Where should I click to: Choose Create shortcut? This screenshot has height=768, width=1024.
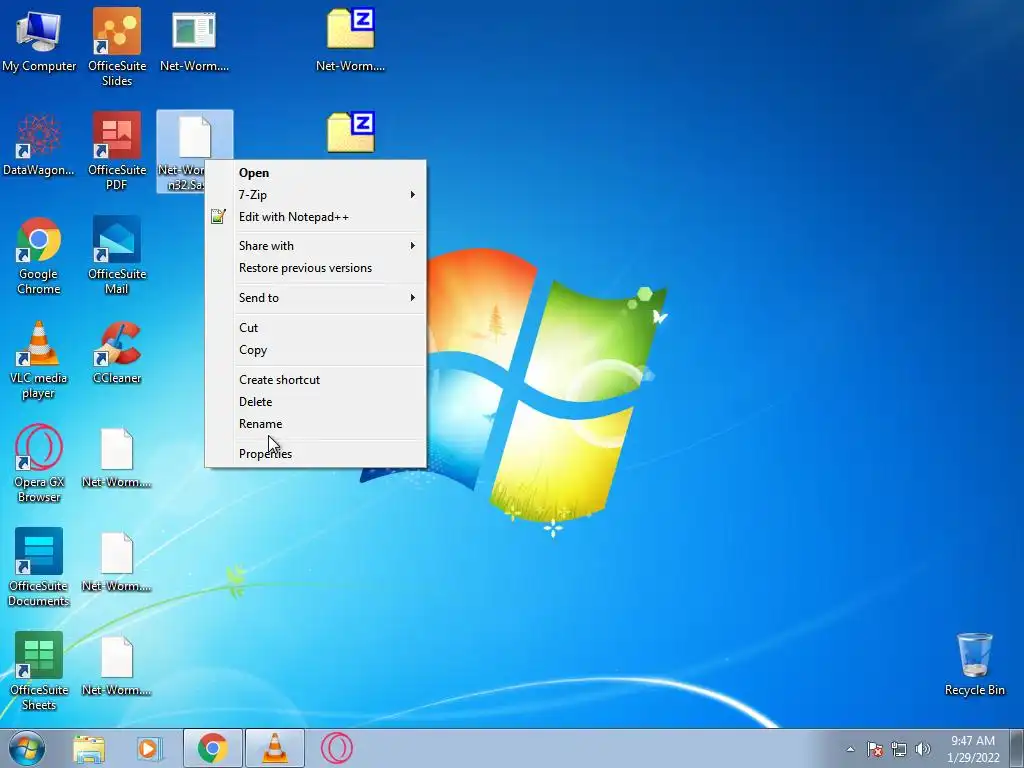tap(315, 379)
